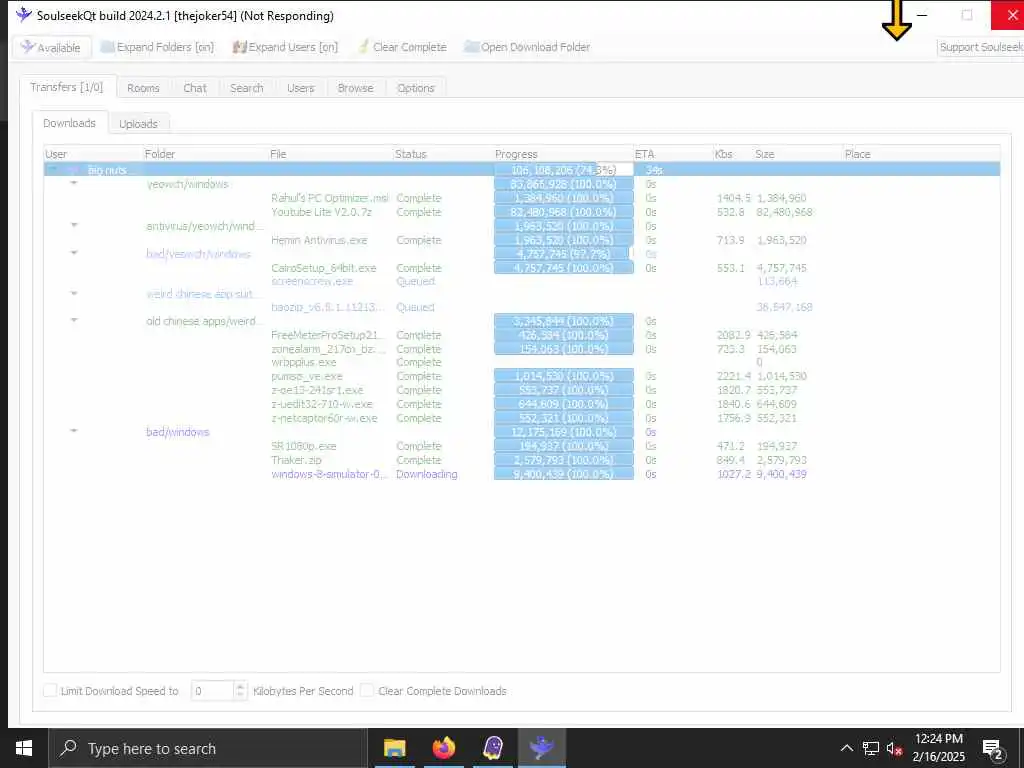Screen dimensions: 1024x768
Task: Click the Kbs column header
Action: [x=733, y=153]
